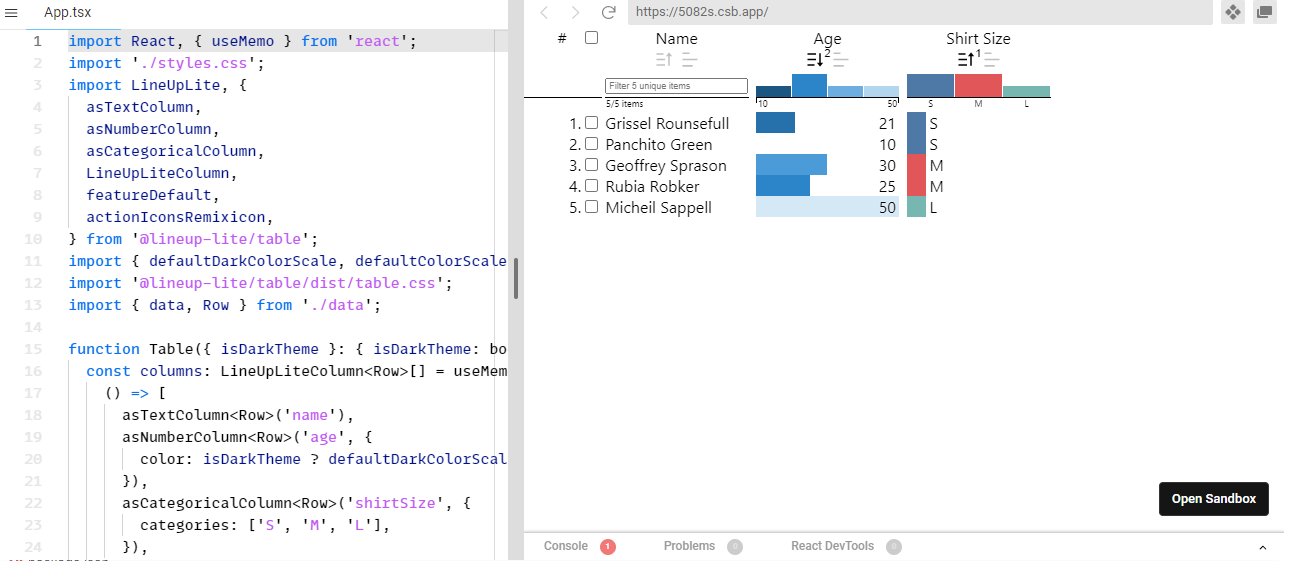This screenshot has width=1291, height=573.
Task: Open preview in new window icon
Action: (1265, 13)
